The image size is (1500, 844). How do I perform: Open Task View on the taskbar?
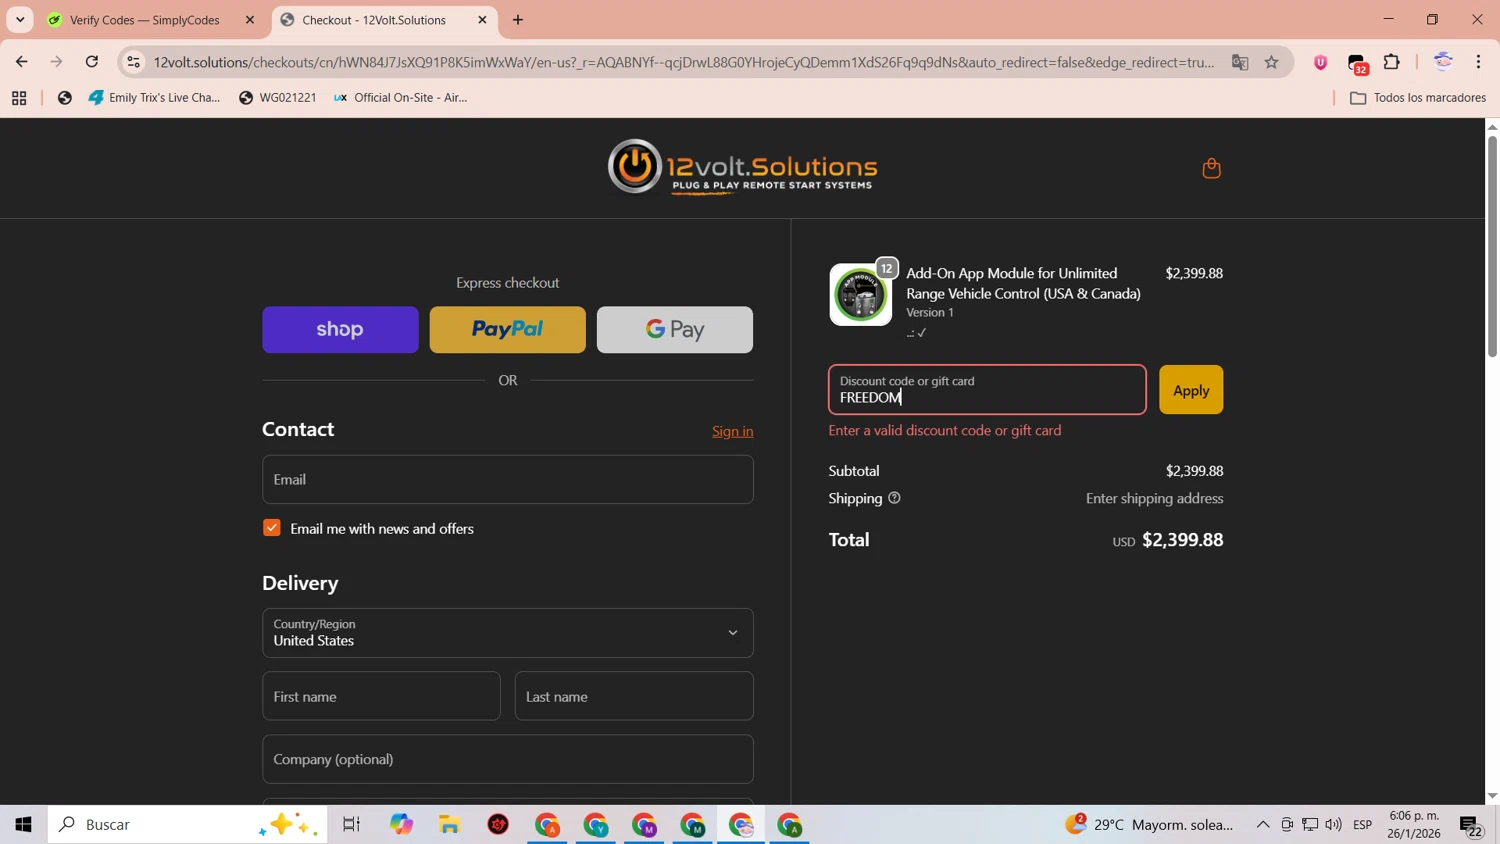coord(351,825)
